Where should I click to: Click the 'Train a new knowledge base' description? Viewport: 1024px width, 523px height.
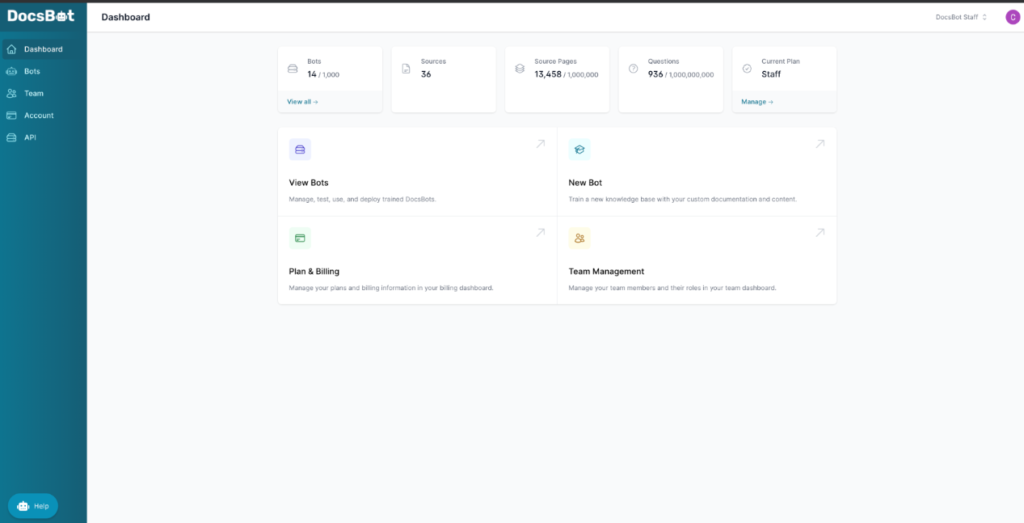(682, 199)
